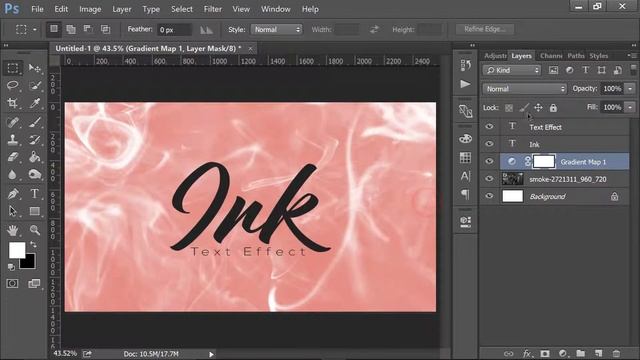Viewport: 640px width, 360px height.
Task: Close the Untitled-1 document tab
Action: [x=250, y=49]
